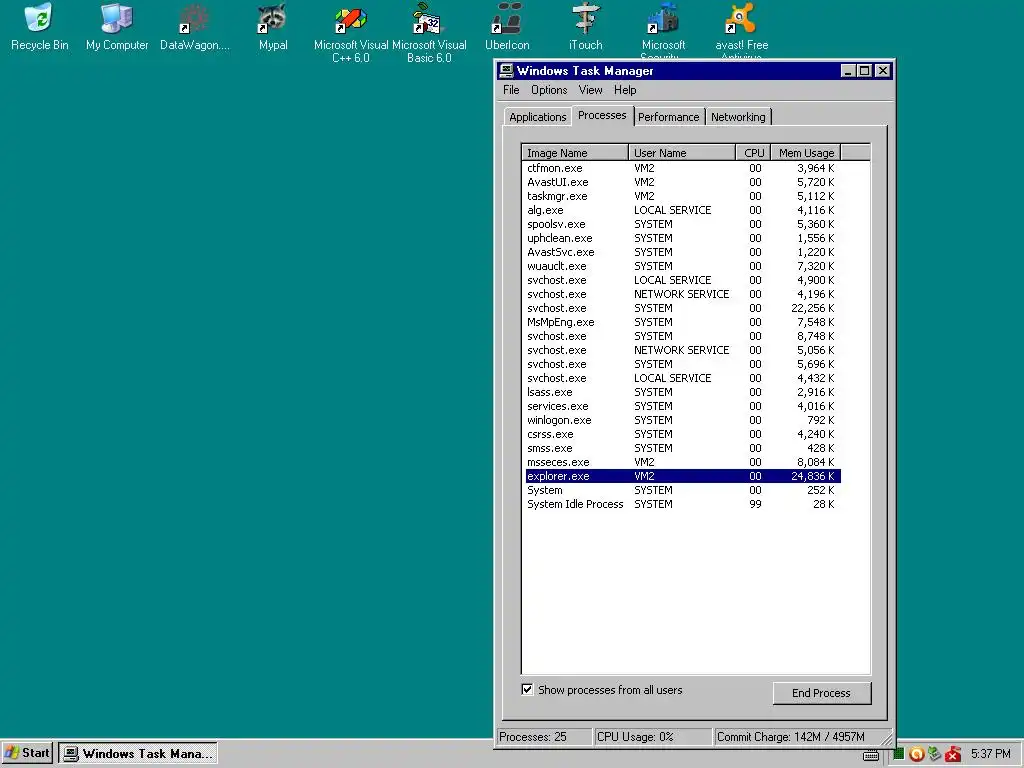The image size is (1024, 768).
Task: Open the Options menu
Action: pos(549,90)
